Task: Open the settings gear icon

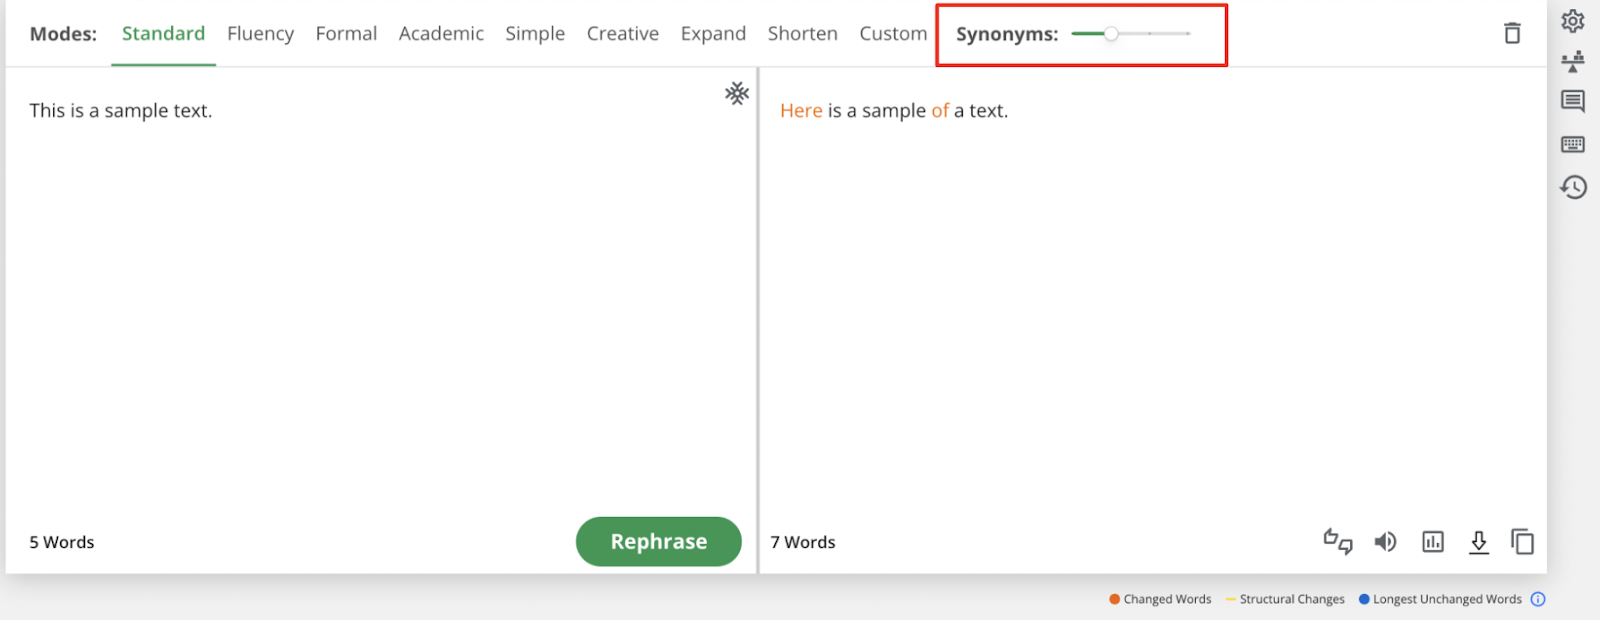Action: pyautogui.click(x=1573, y=21)
